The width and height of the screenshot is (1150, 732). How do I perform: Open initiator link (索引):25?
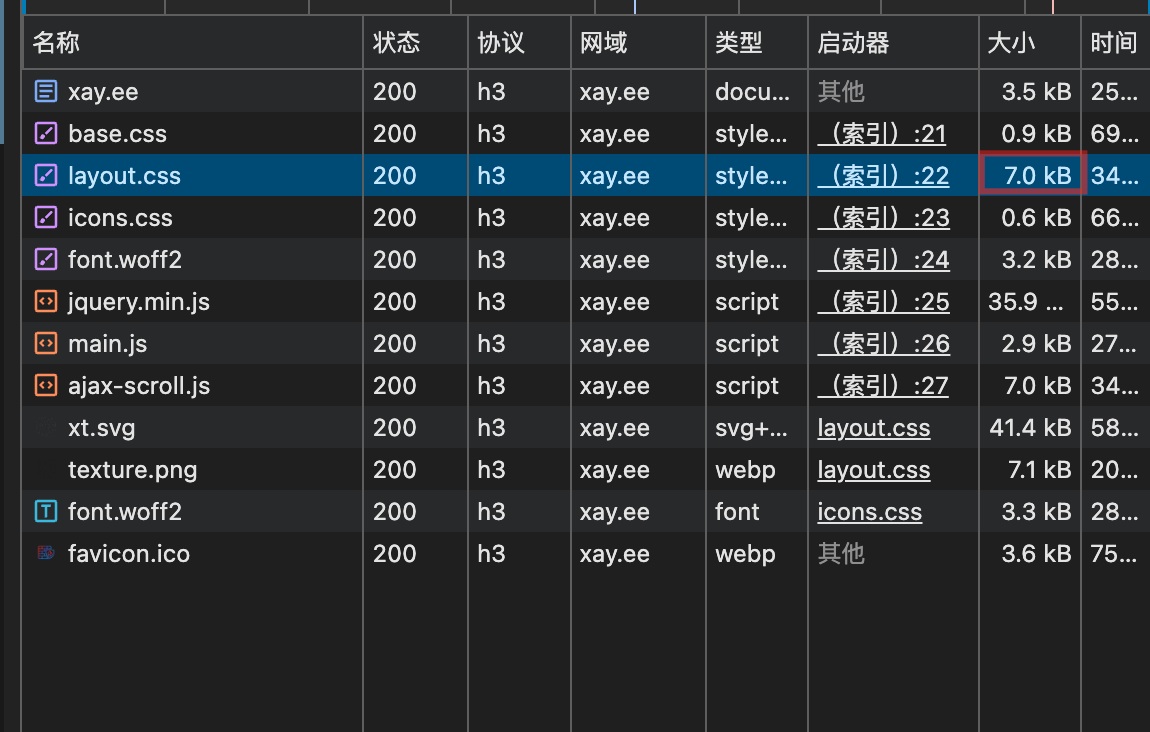pyautogui.click(x=884, y=301)
